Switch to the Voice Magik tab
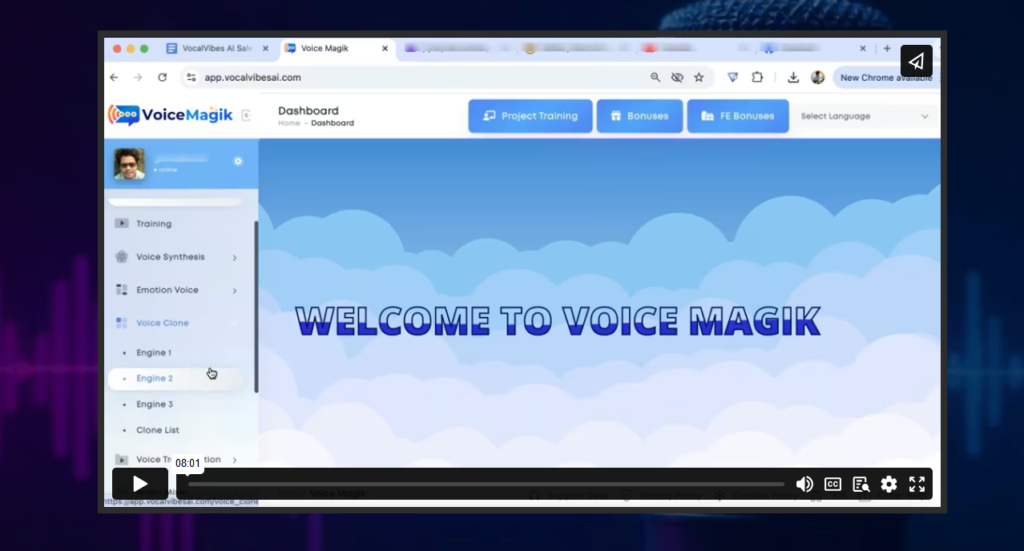Viewport: 1024px width, 551px height. (x=336, y=48)
